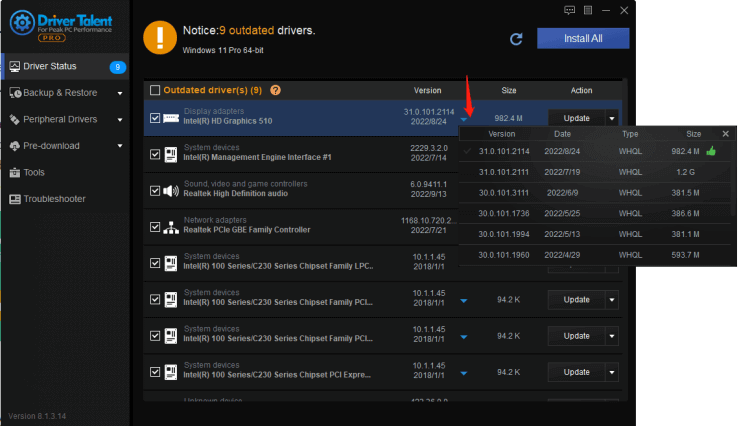Click the network adapter icon for Realtek PCIe
This screenshot has width=750, height=426.
(170, 227)
